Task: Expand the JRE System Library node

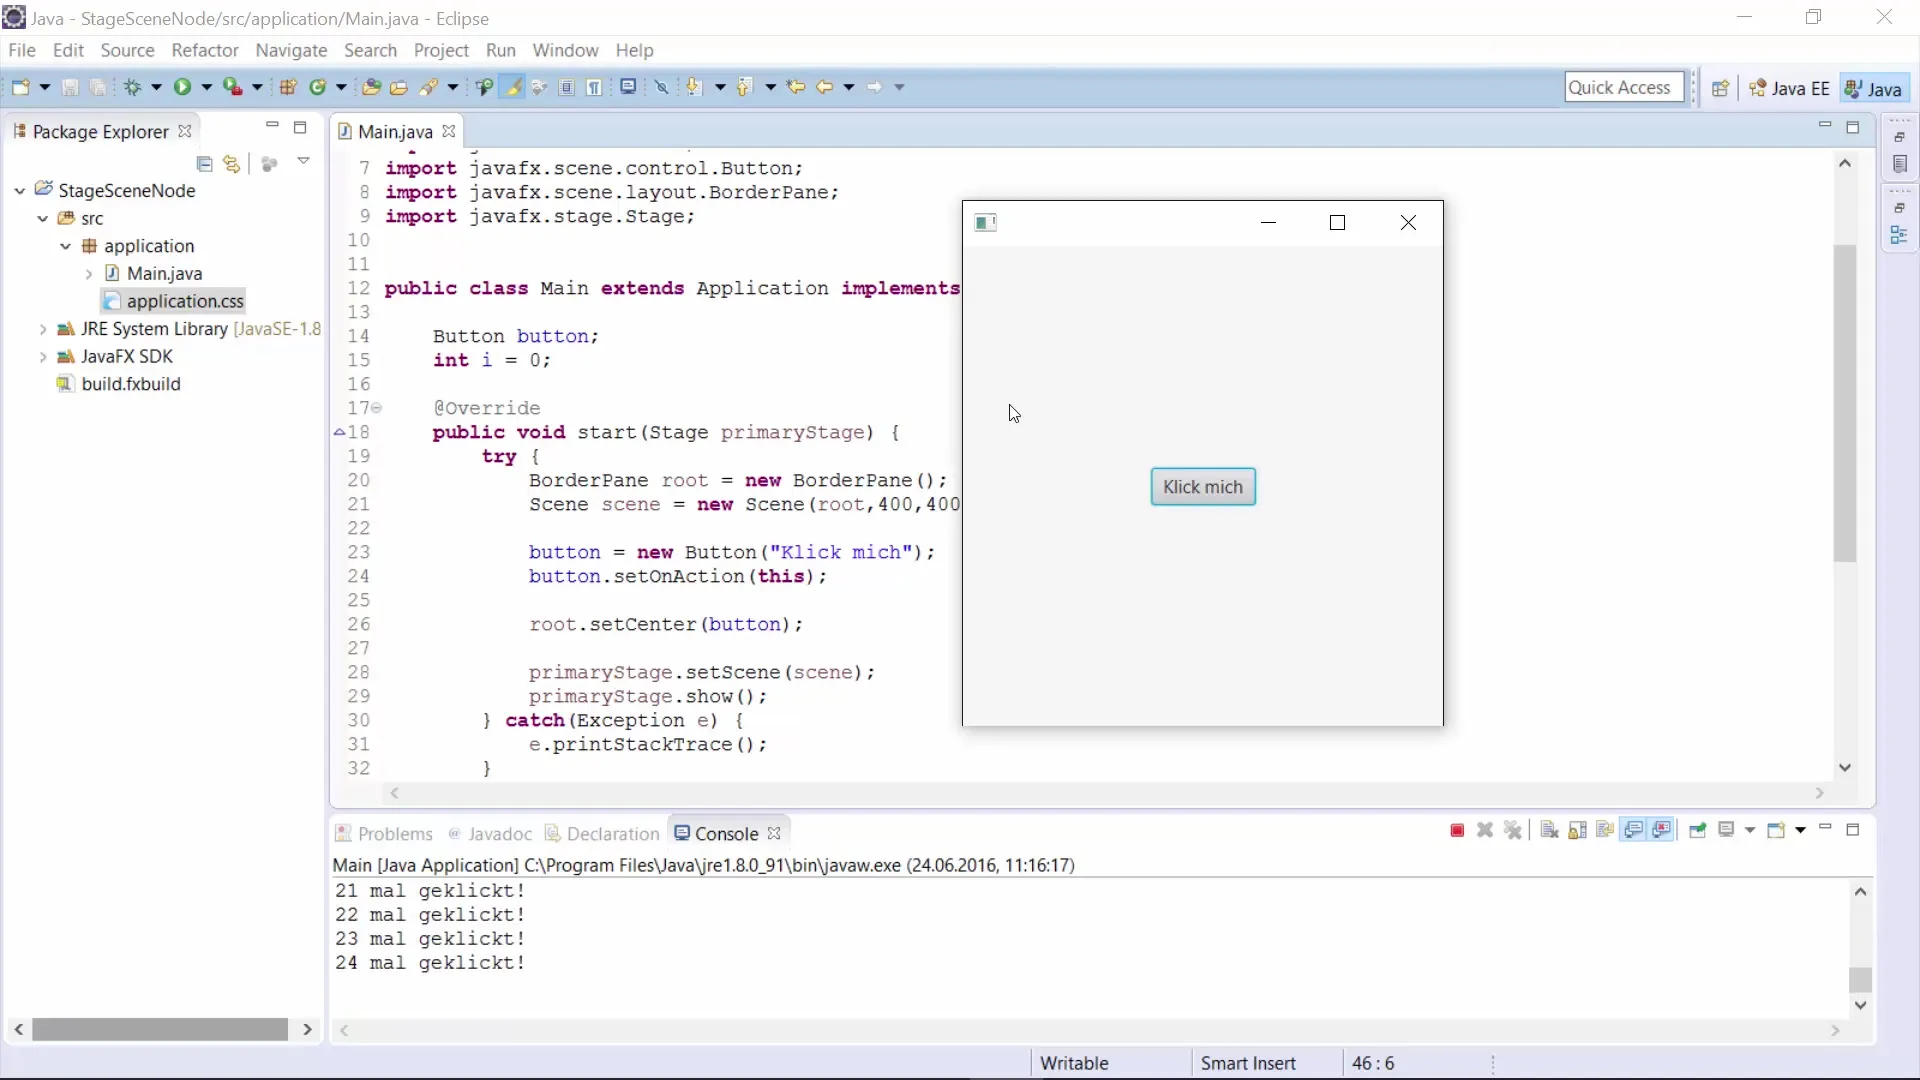Action: pyautogui.click(x=42, y=329)
